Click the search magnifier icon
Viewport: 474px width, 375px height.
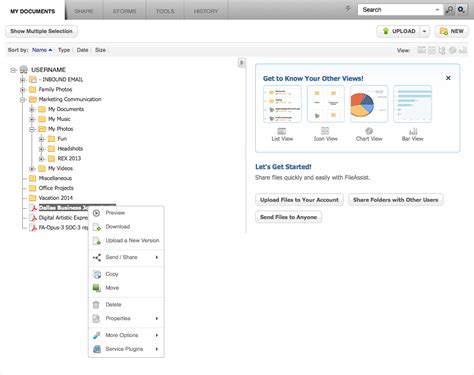pos(449,10)
